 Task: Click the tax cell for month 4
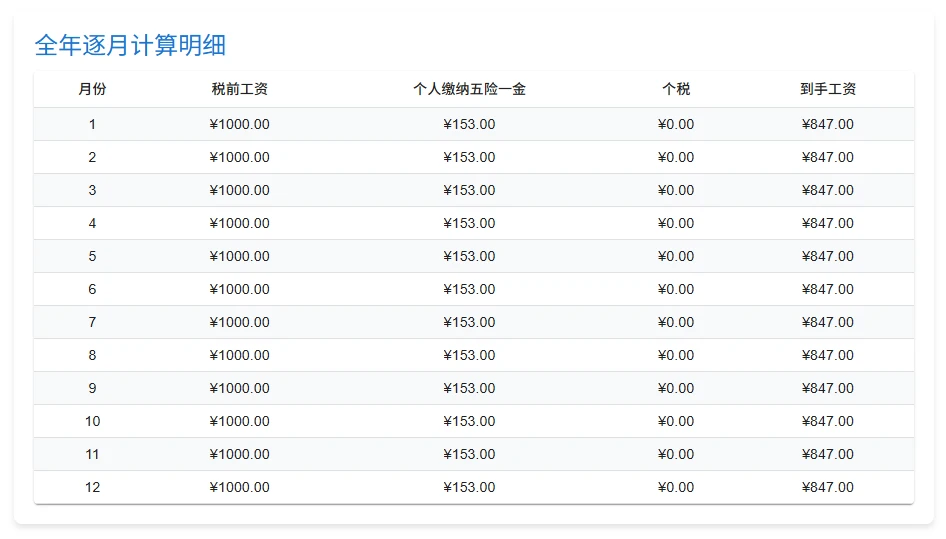[x=676, y=223]
